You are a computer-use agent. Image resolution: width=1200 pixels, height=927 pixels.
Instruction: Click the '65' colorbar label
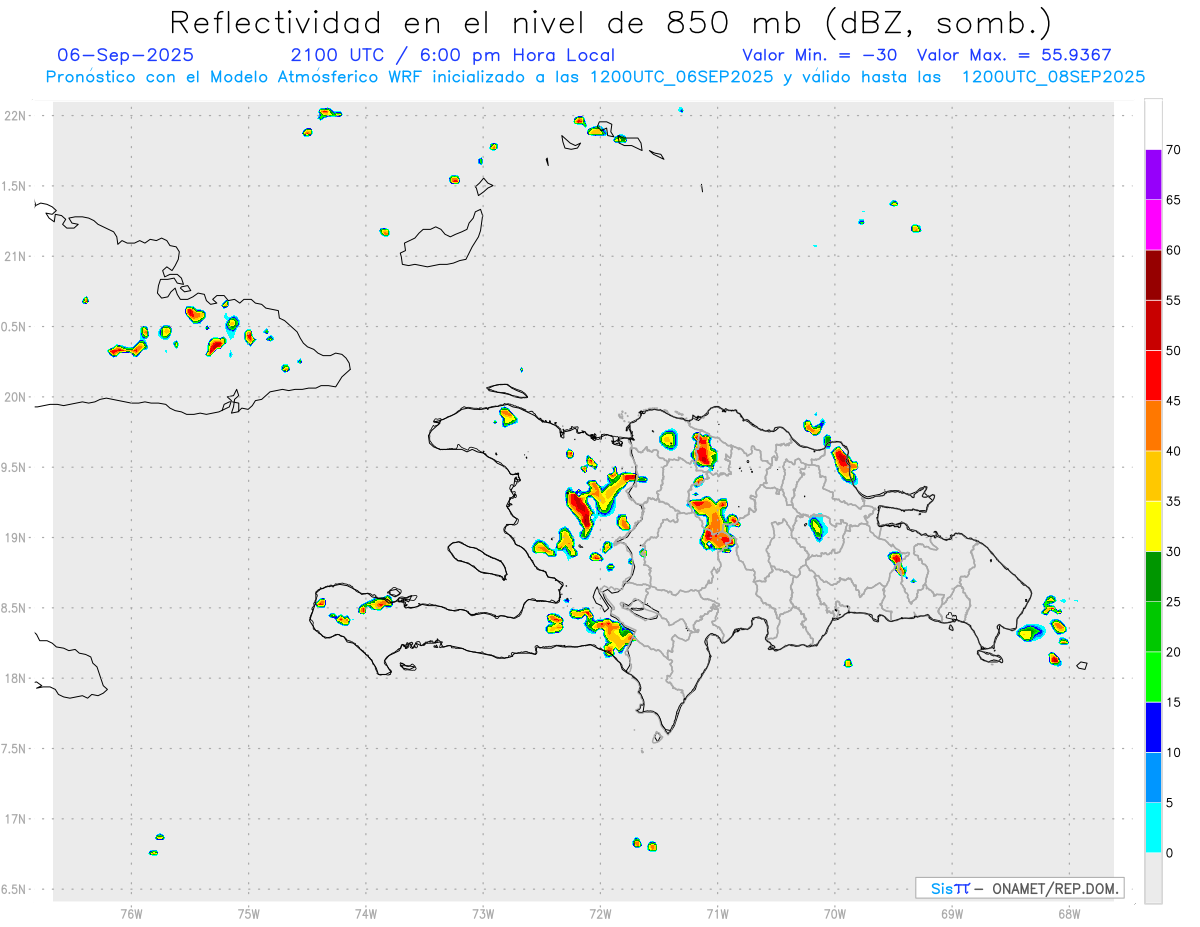[1174, 200]
